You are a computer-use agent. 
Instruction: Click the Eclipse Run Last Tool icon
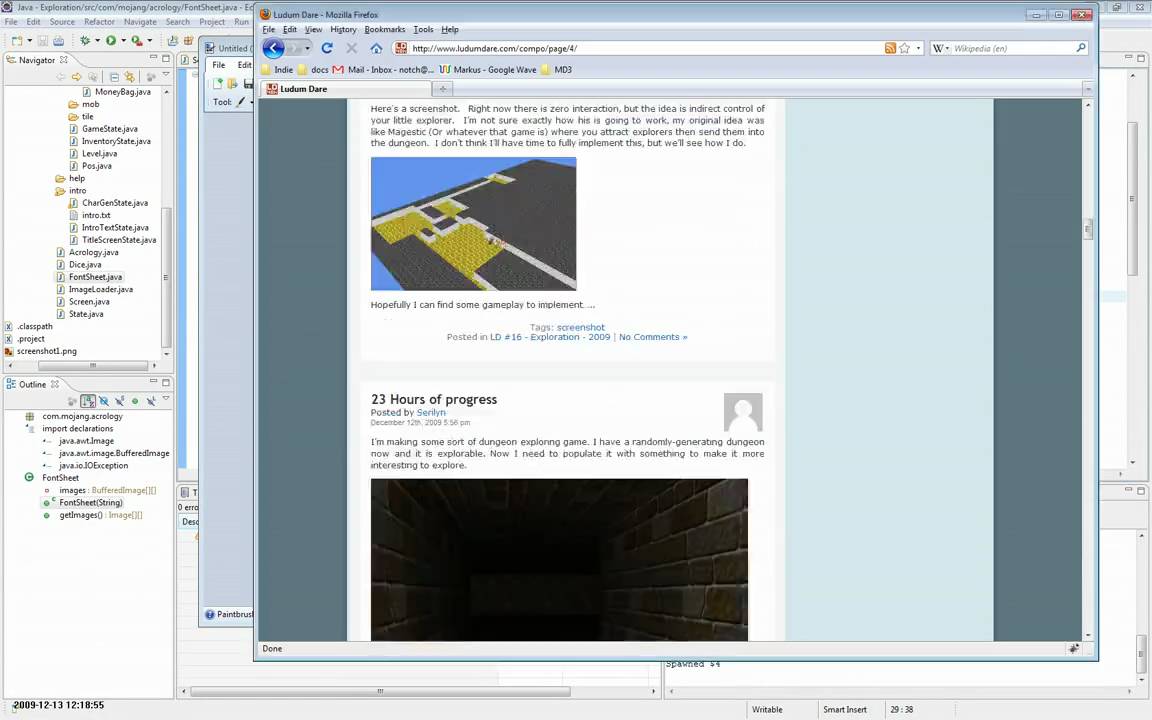click(137, 40)
